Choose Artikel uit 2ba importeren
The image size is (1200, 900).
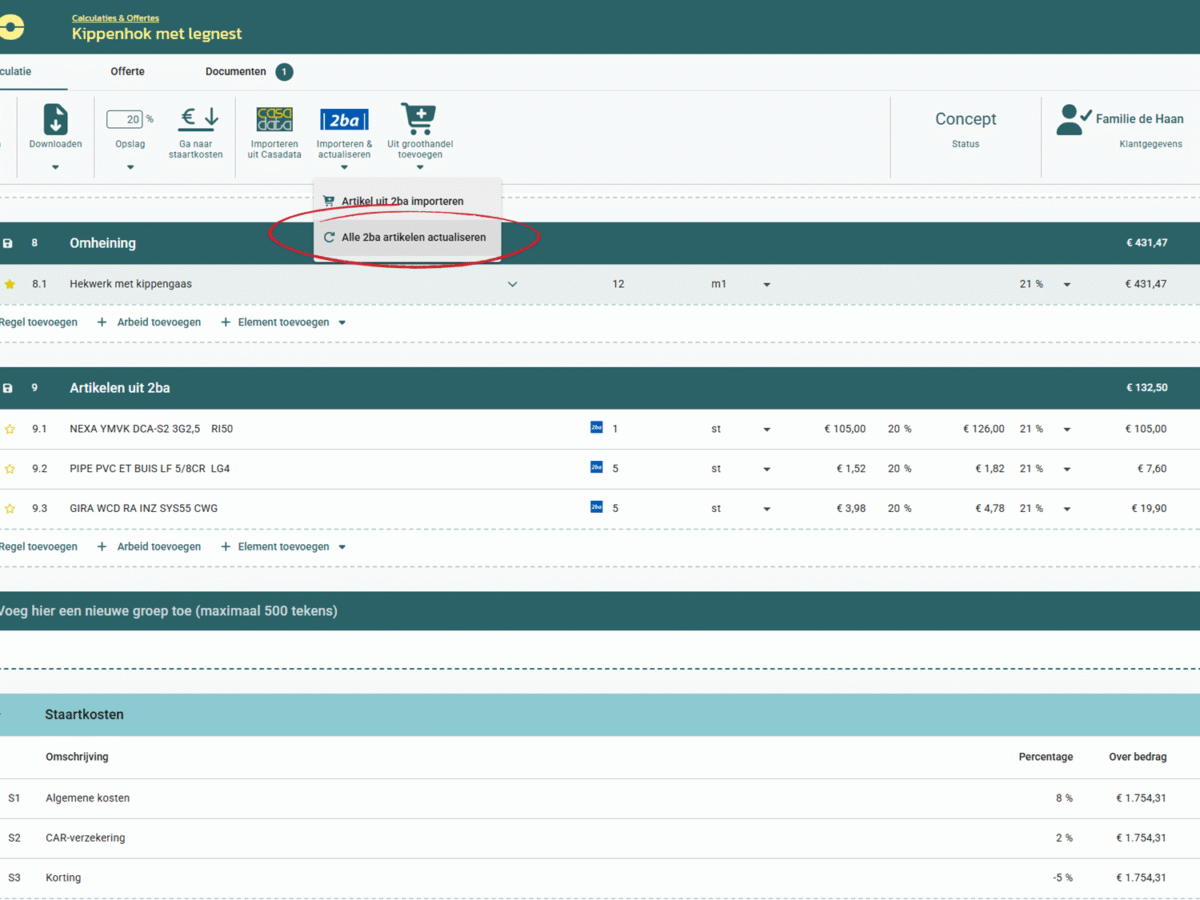(x=402, y=201)
